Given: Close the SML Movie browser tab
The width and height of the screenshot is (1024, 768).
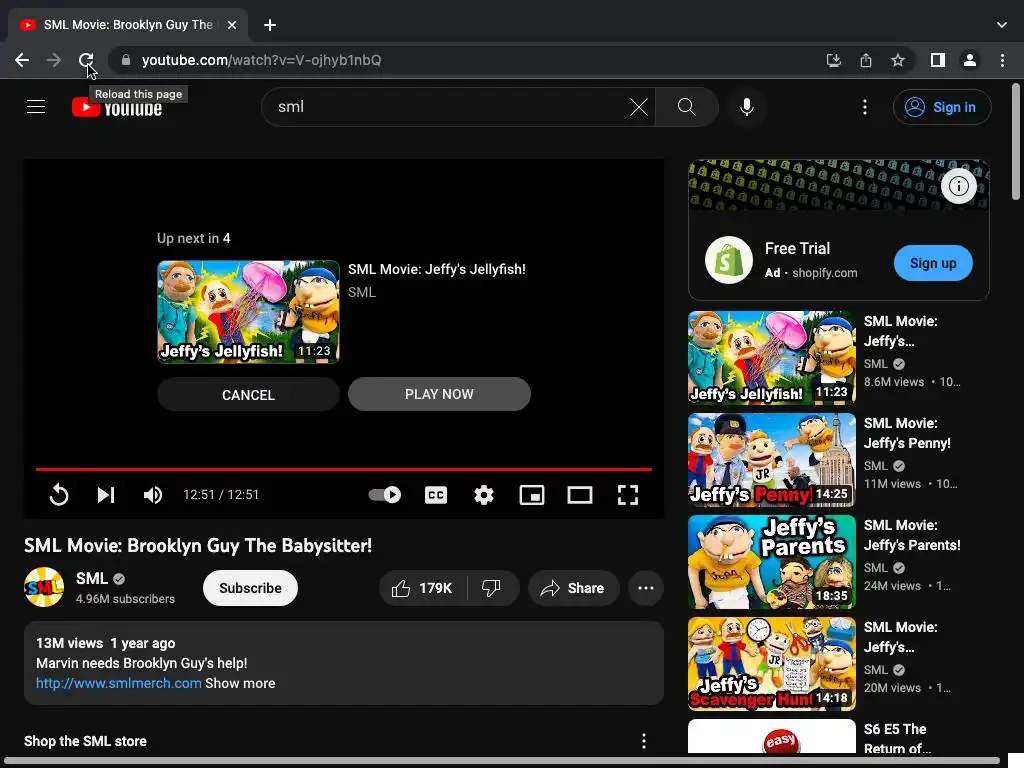Looking at the screenshot, I should coord(232,25).
